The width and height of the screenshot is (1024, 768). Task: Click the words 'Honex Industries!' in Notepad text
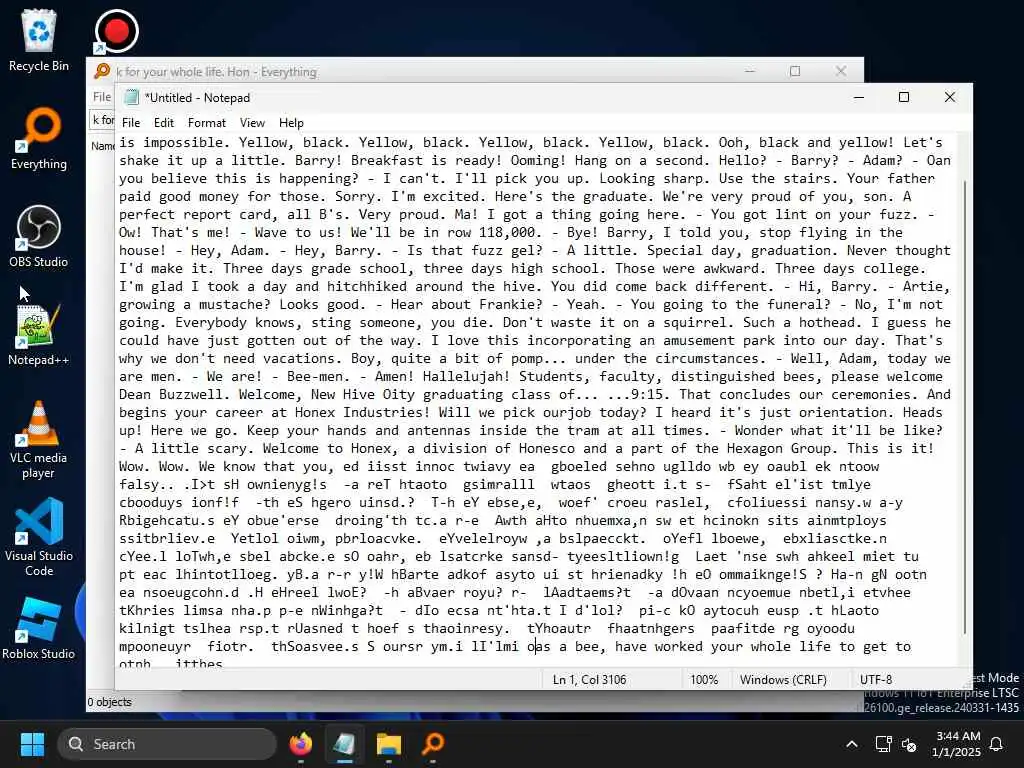[x=362, y=413]
